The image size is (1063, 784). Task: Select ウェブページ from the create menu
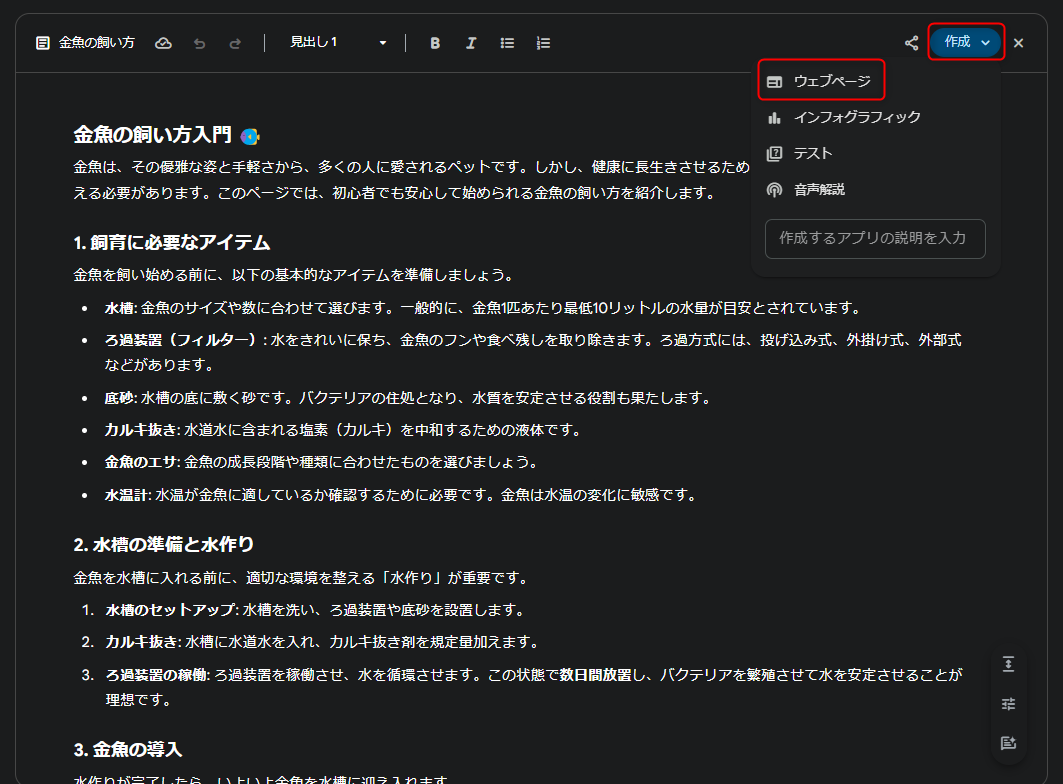coord(822,81)
